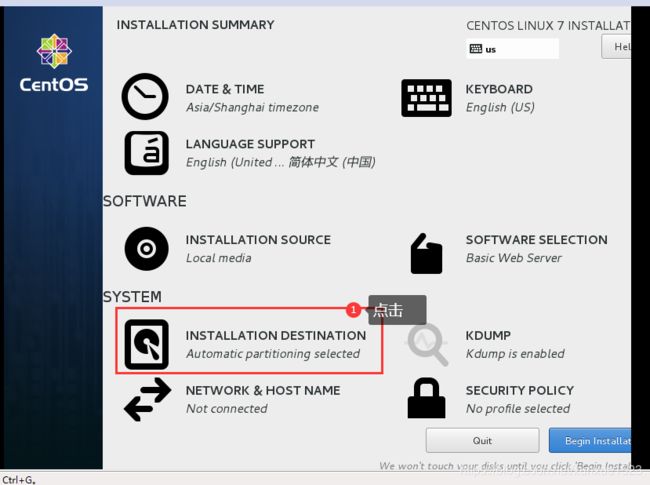Image resolution: width=650 pixels, height=485 pixels.
Task: Open LANGUAGE SUPPORT heading
Action: click(250, 144)
